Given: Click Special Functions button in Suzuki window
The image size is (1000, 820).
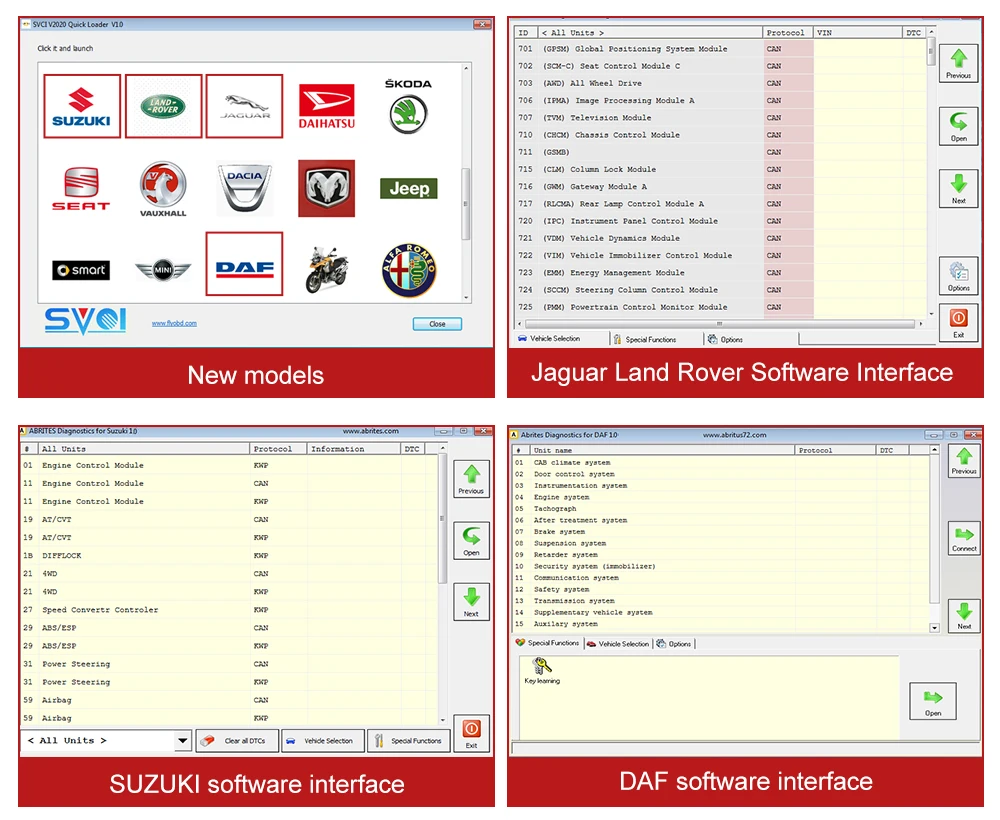Looking at the screenshot, I should (409, 741).
